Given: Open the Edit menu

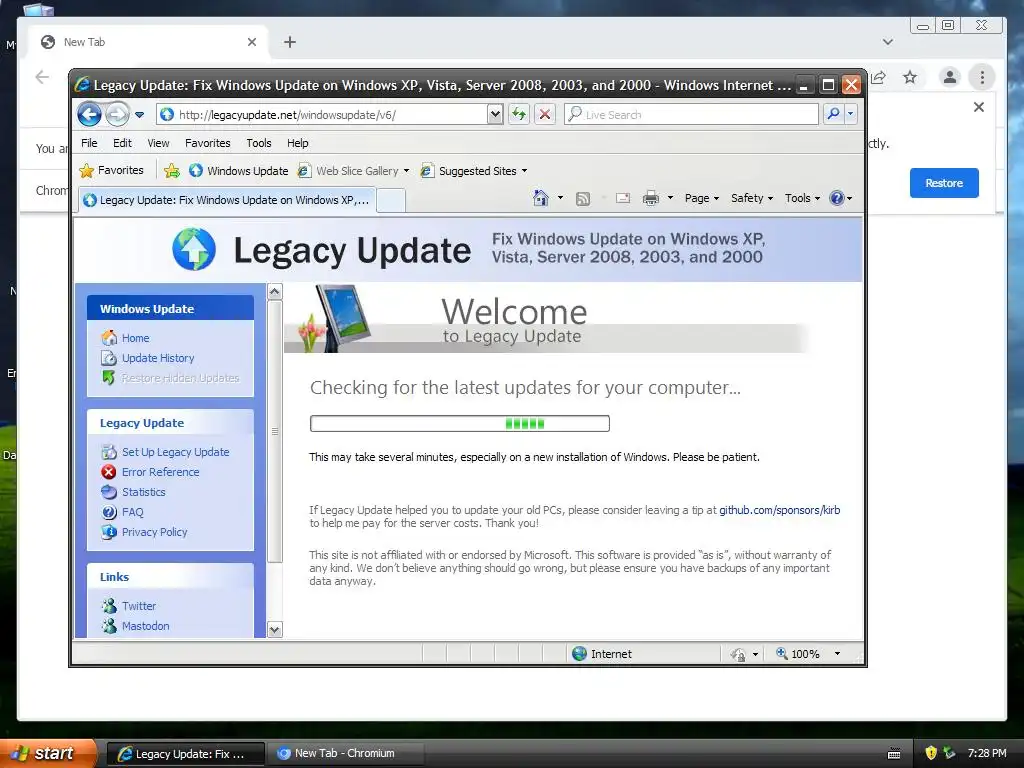Looking at the screenshot, I should pos(122,143).
